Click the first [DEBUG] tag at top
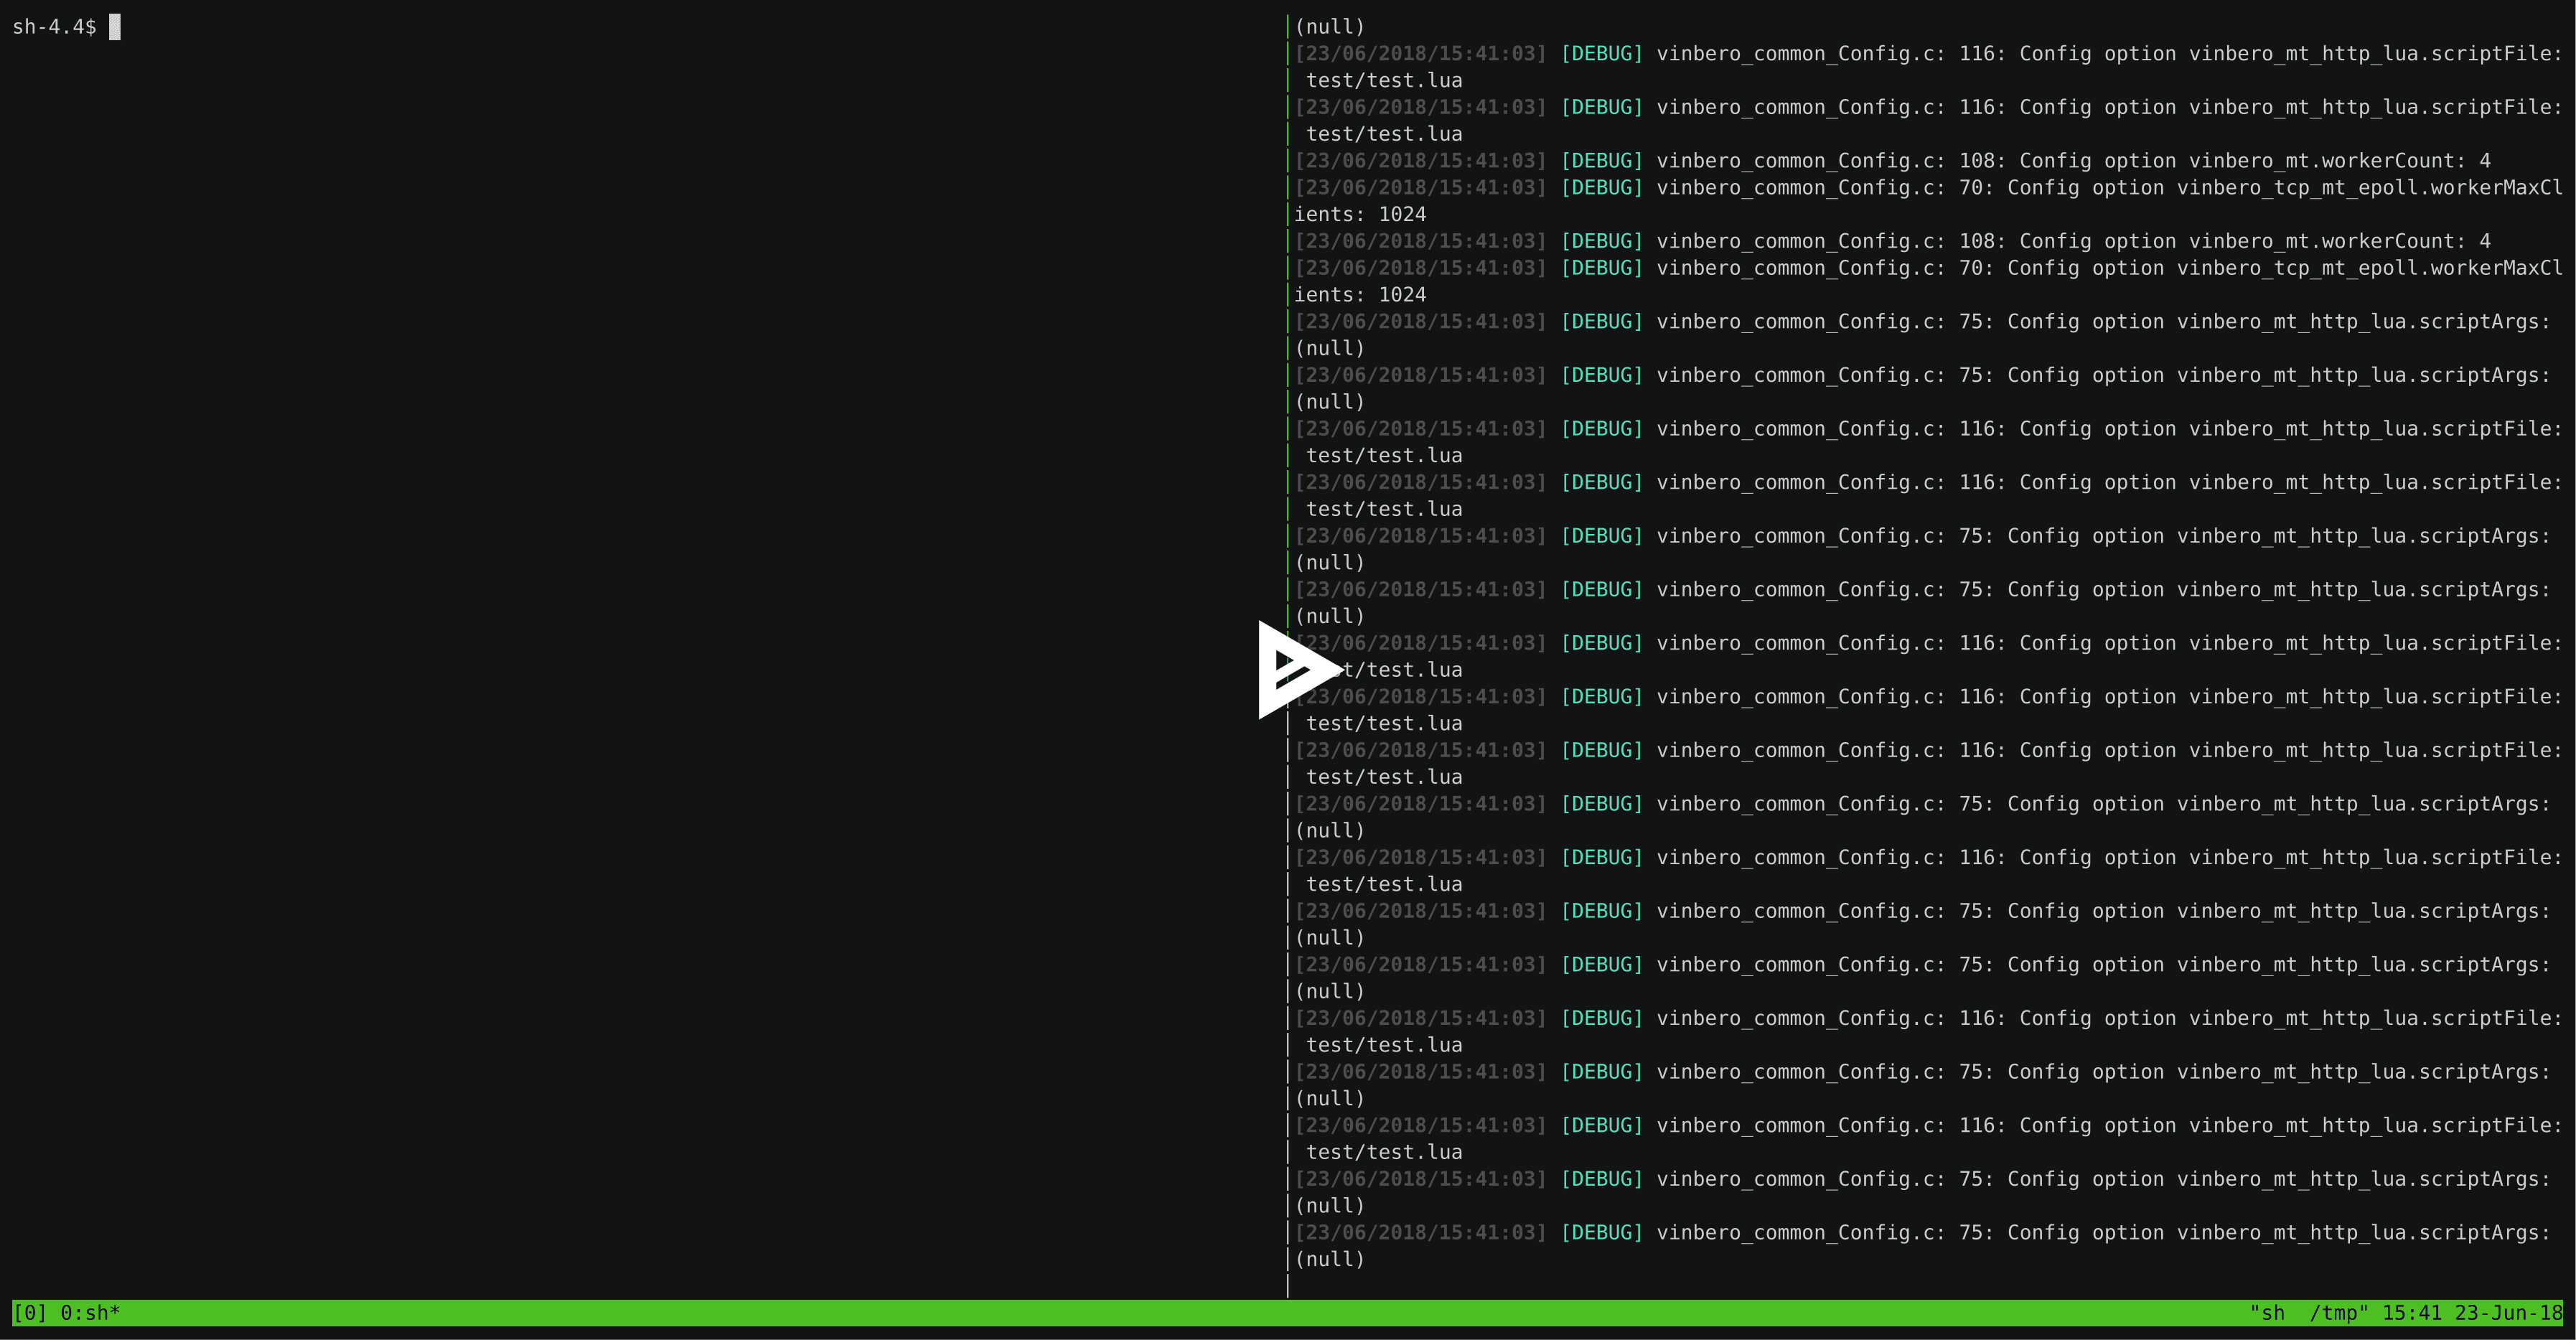 [1601, 54]
